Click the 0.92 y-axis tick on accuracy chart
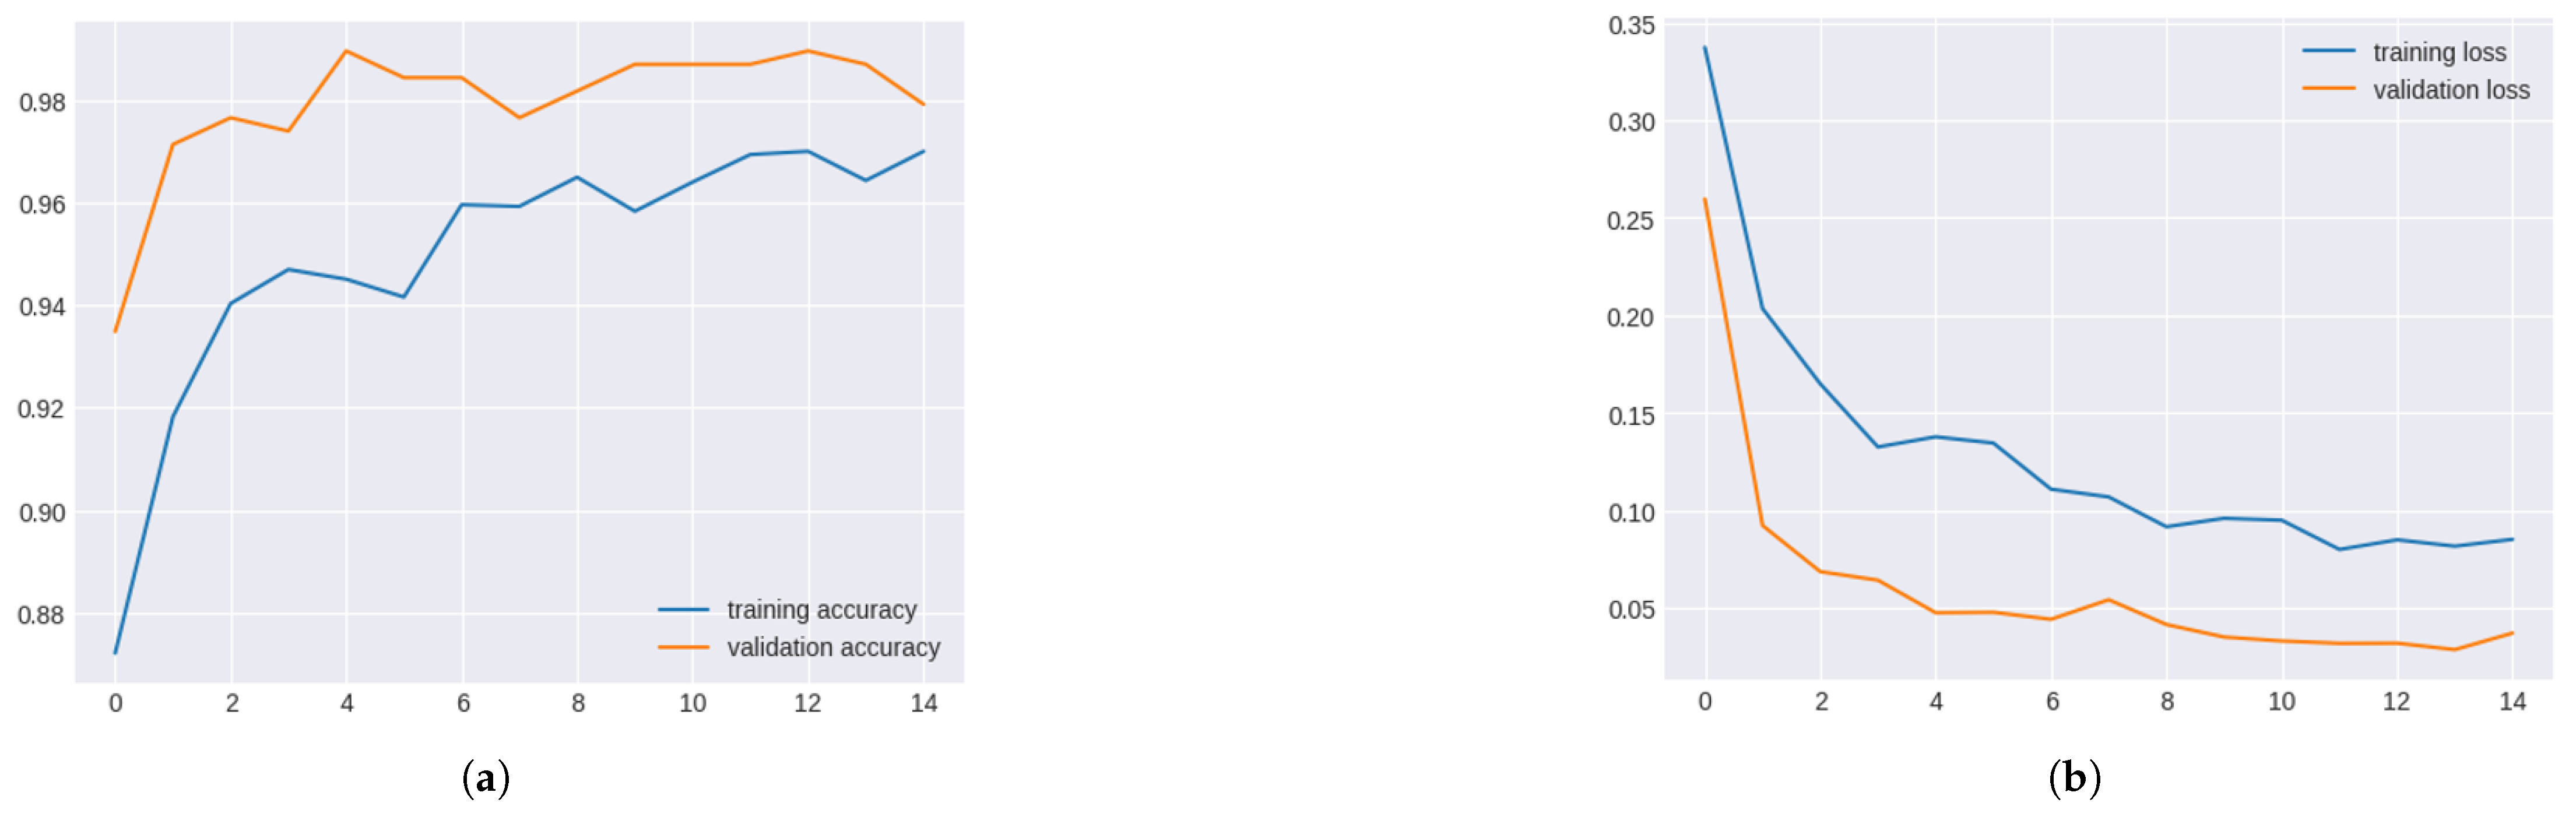 point(42,409)
